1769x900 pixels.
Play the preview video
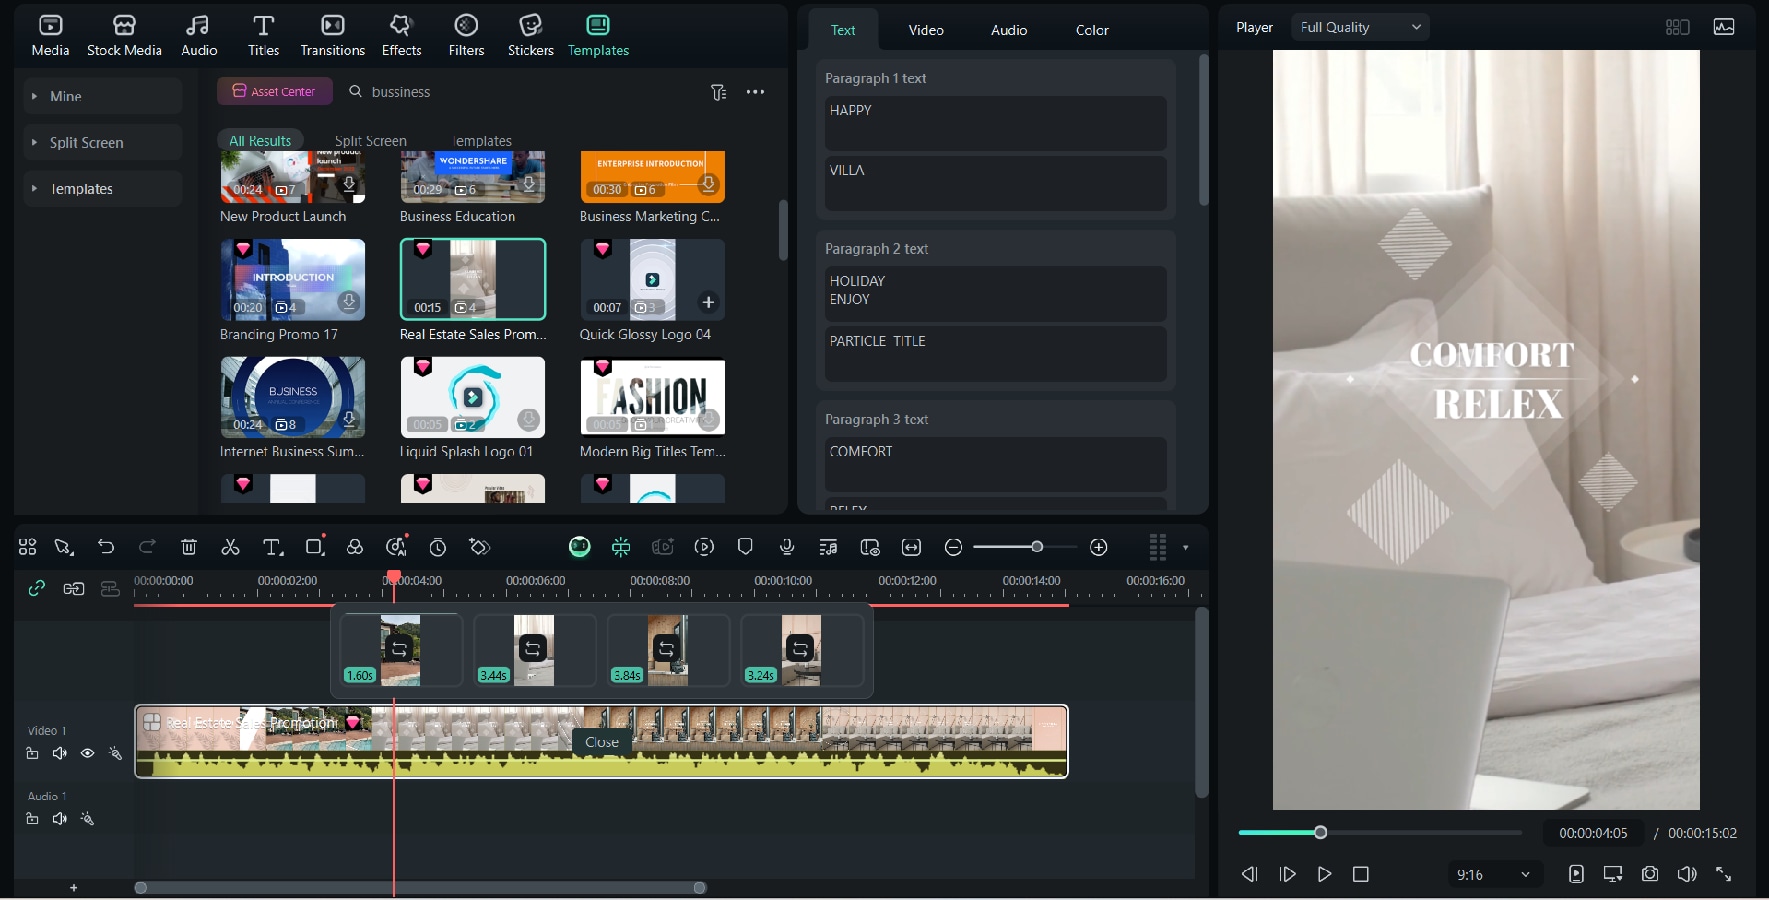click(x=1324, y=874)
